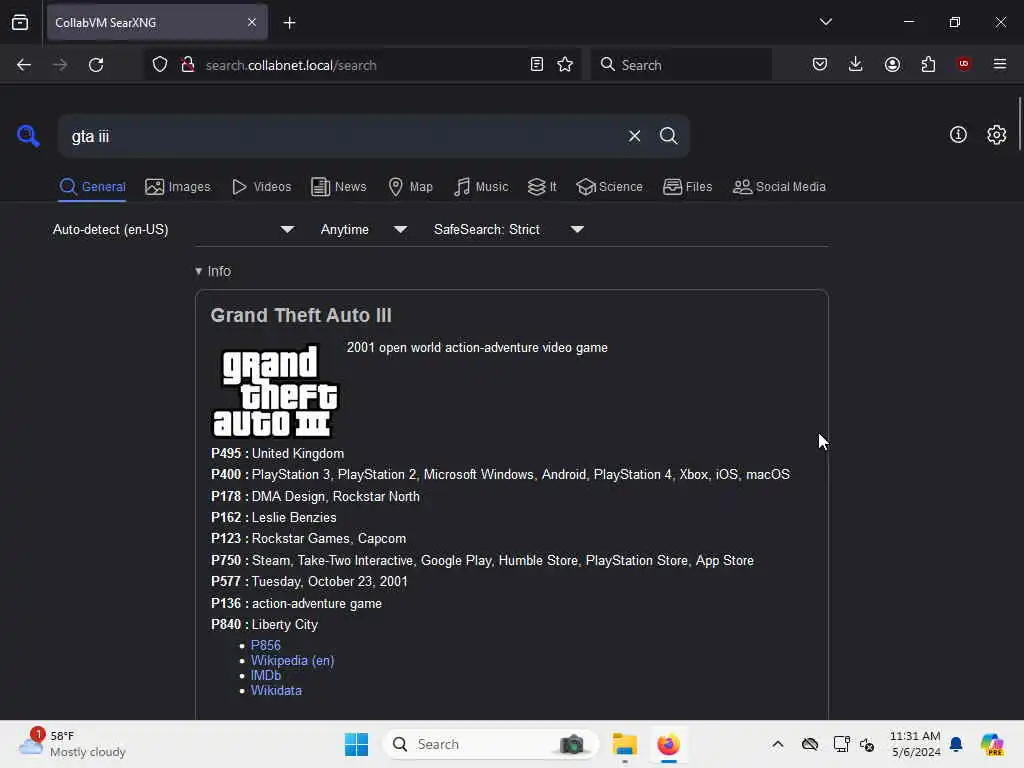Open the IMDb link

tap(265, 675)
